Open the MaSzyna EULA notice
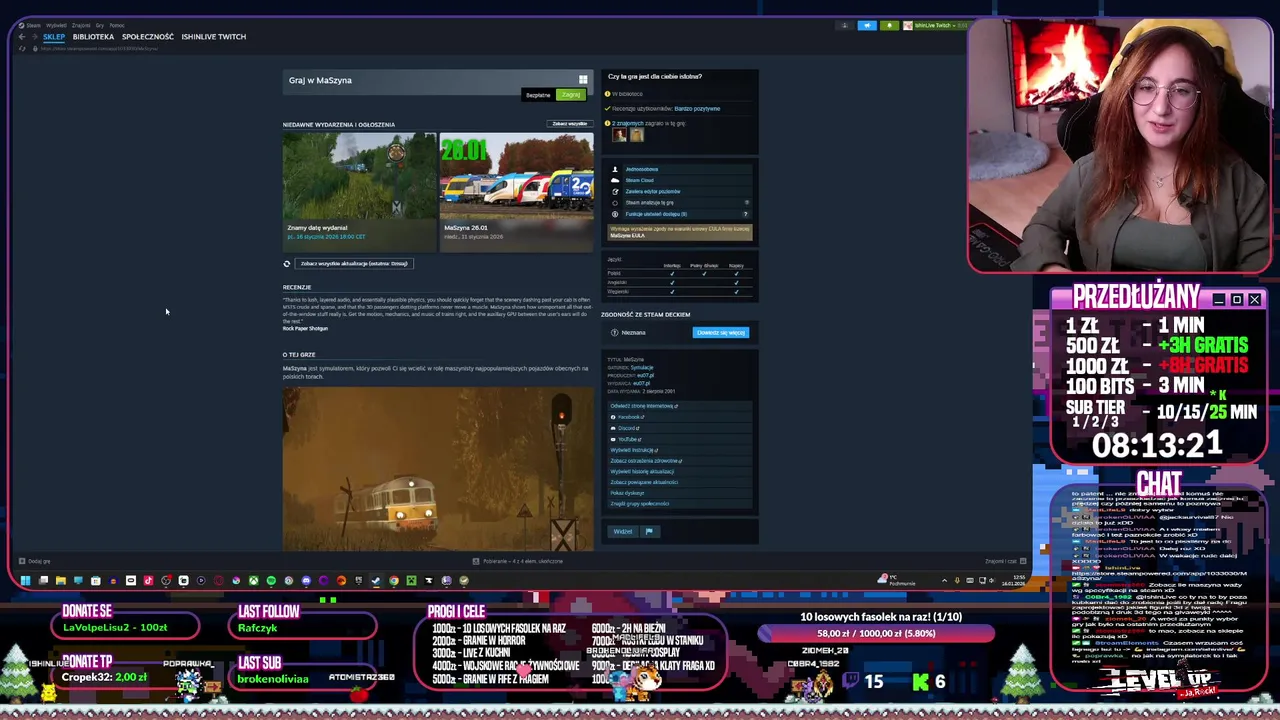Viewport: 1280px width, 720px height. click(x=680, y=232)
